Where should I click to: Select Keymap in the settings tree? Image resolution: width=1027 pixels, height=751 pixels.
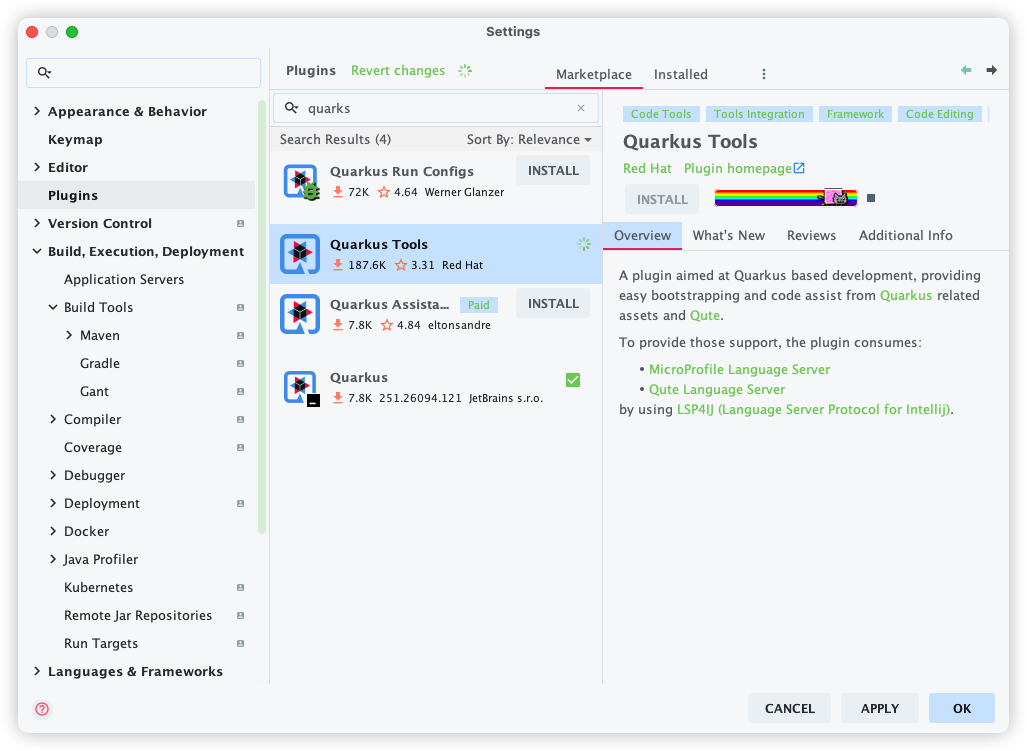75,139
